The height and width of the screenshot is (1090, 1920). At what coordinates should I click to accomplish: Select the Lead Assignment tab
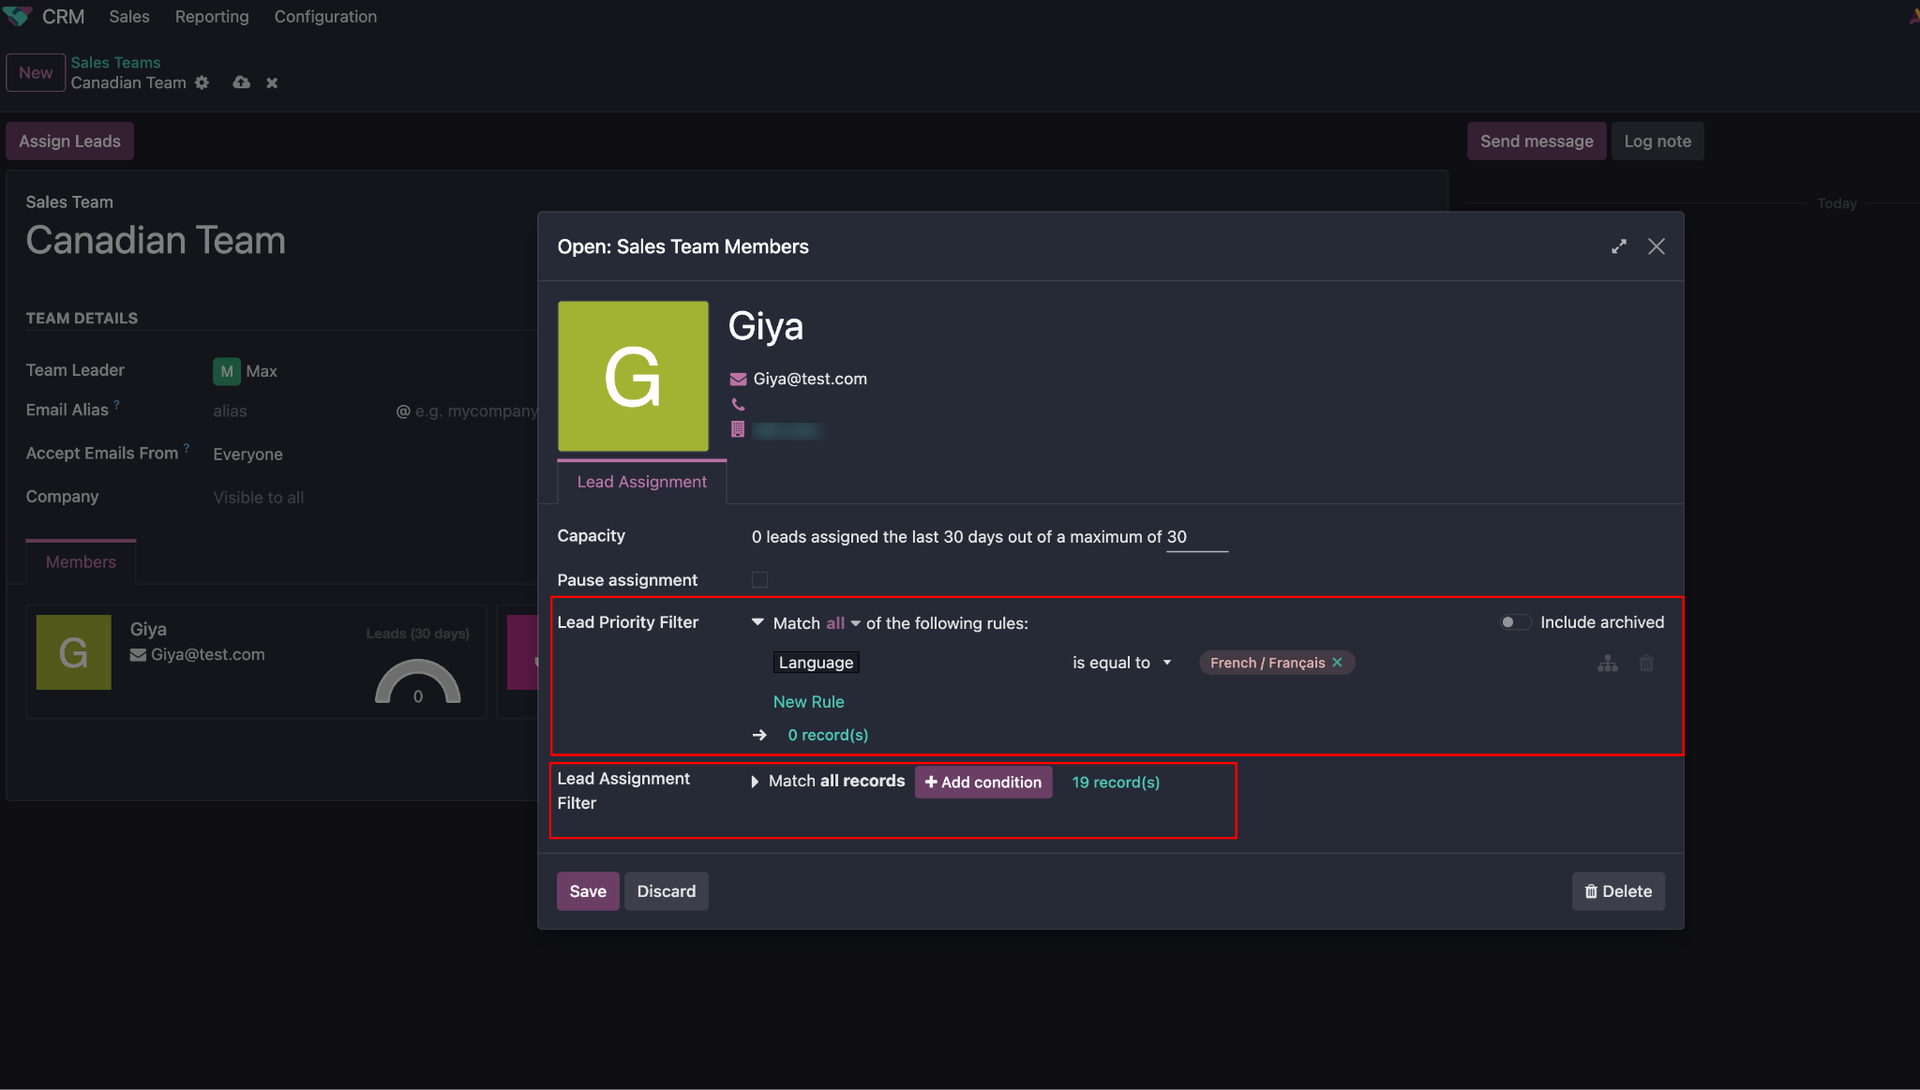(641, 482)
